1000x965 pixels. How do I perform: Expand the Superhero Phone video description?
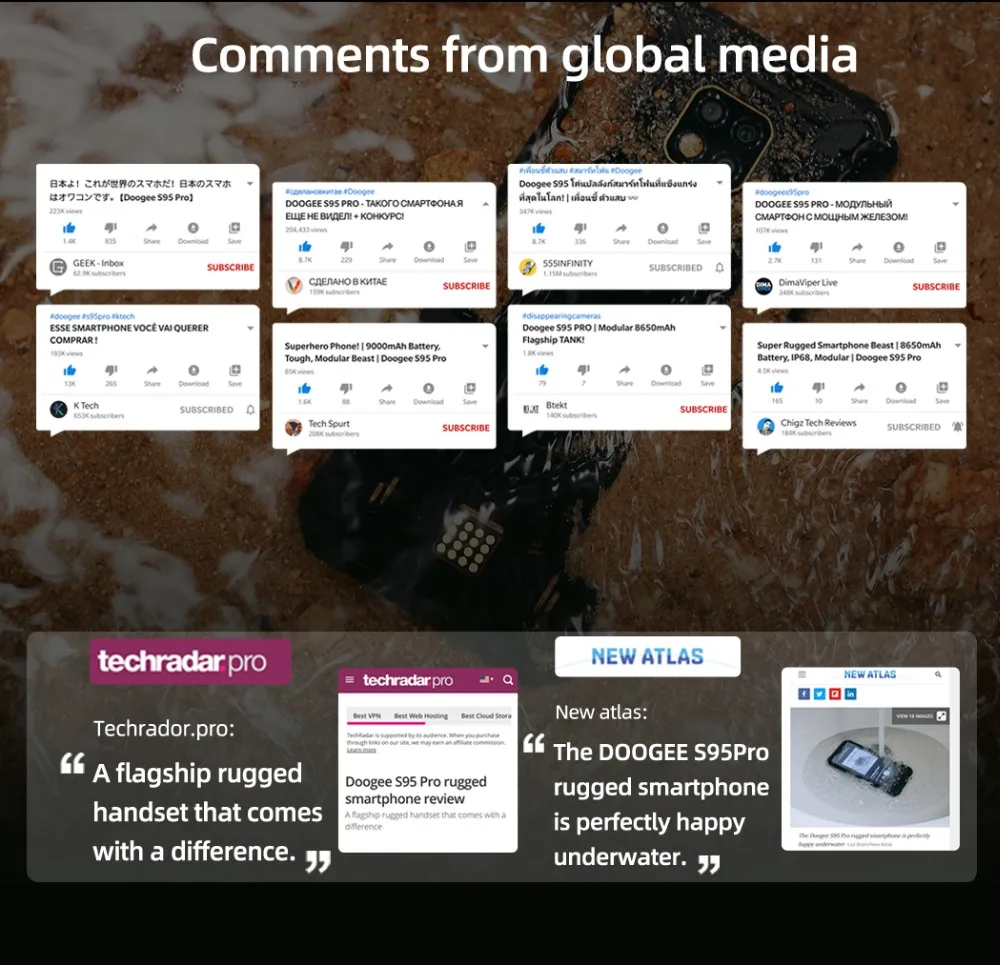(485, 346)
